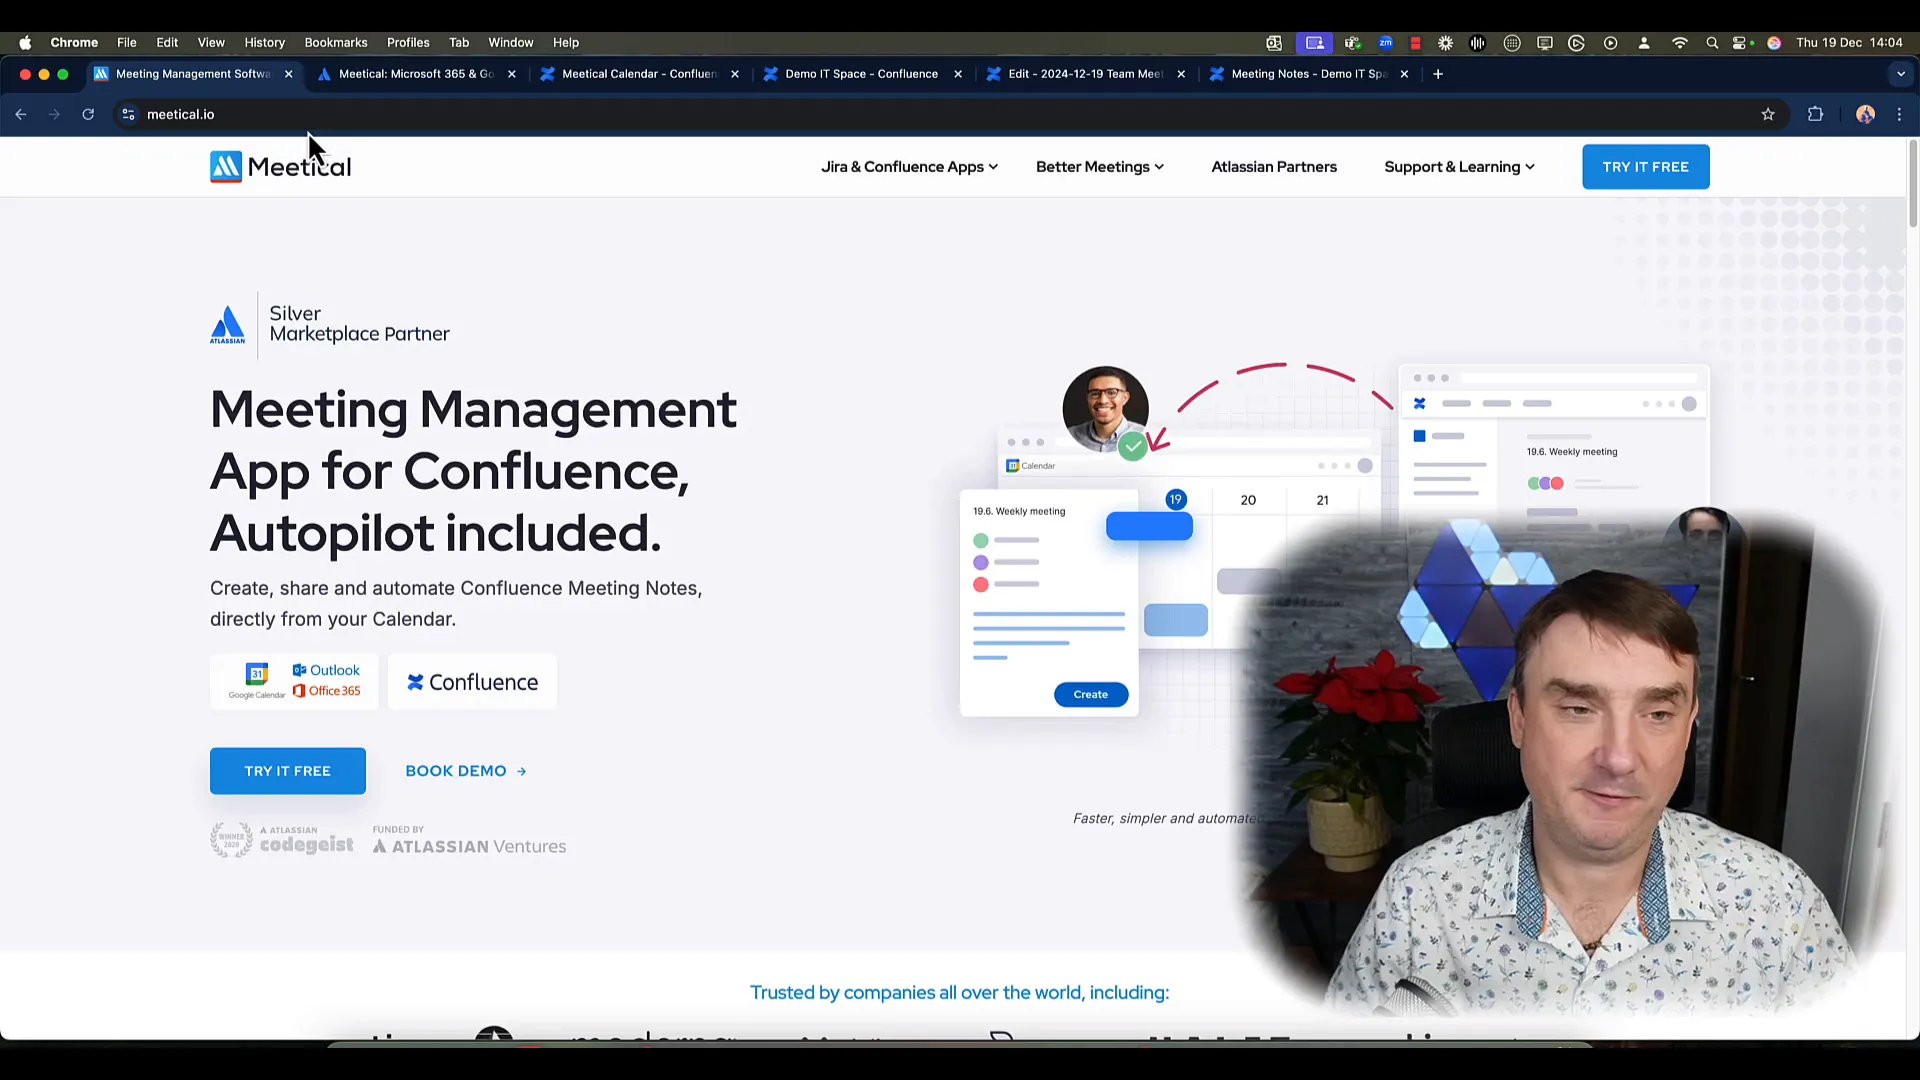This screenshot has height=1080, width=1920.
Task: Open the Apple menu
Action: click(x=25, y=43)
